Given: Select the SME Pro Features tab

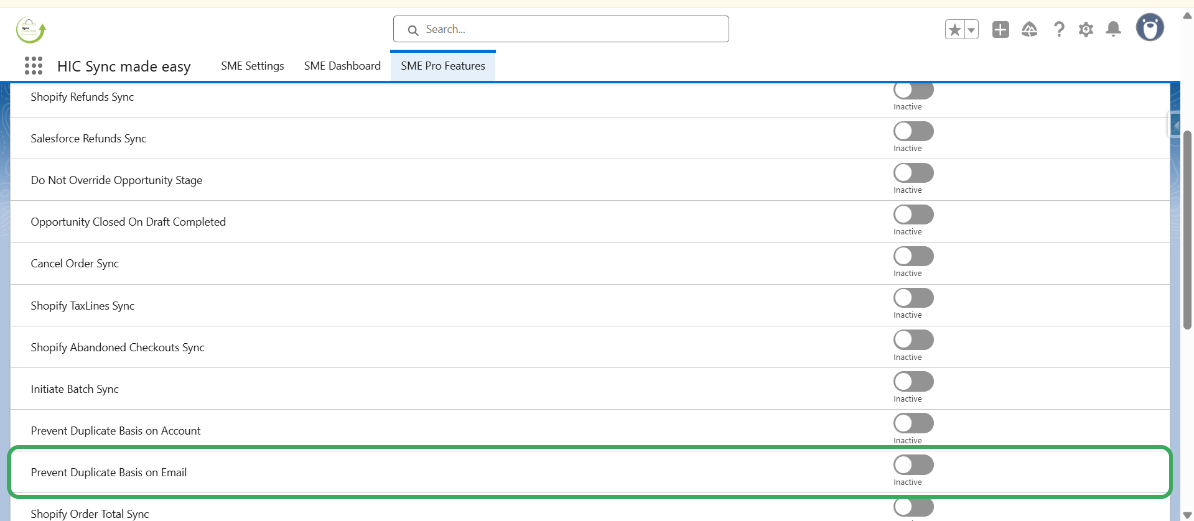Looking at the screenshot, I should [x=443, y=66].
